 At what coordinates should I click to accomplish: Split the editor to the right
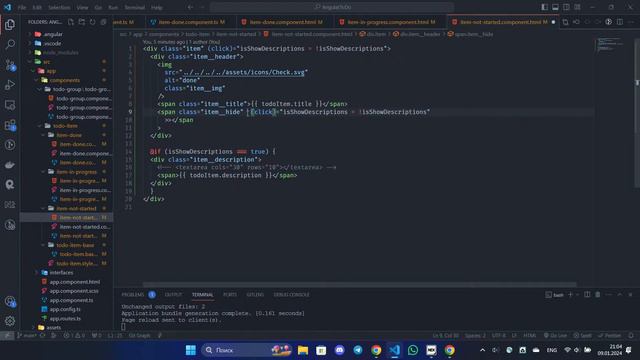[x=620, y=22]
